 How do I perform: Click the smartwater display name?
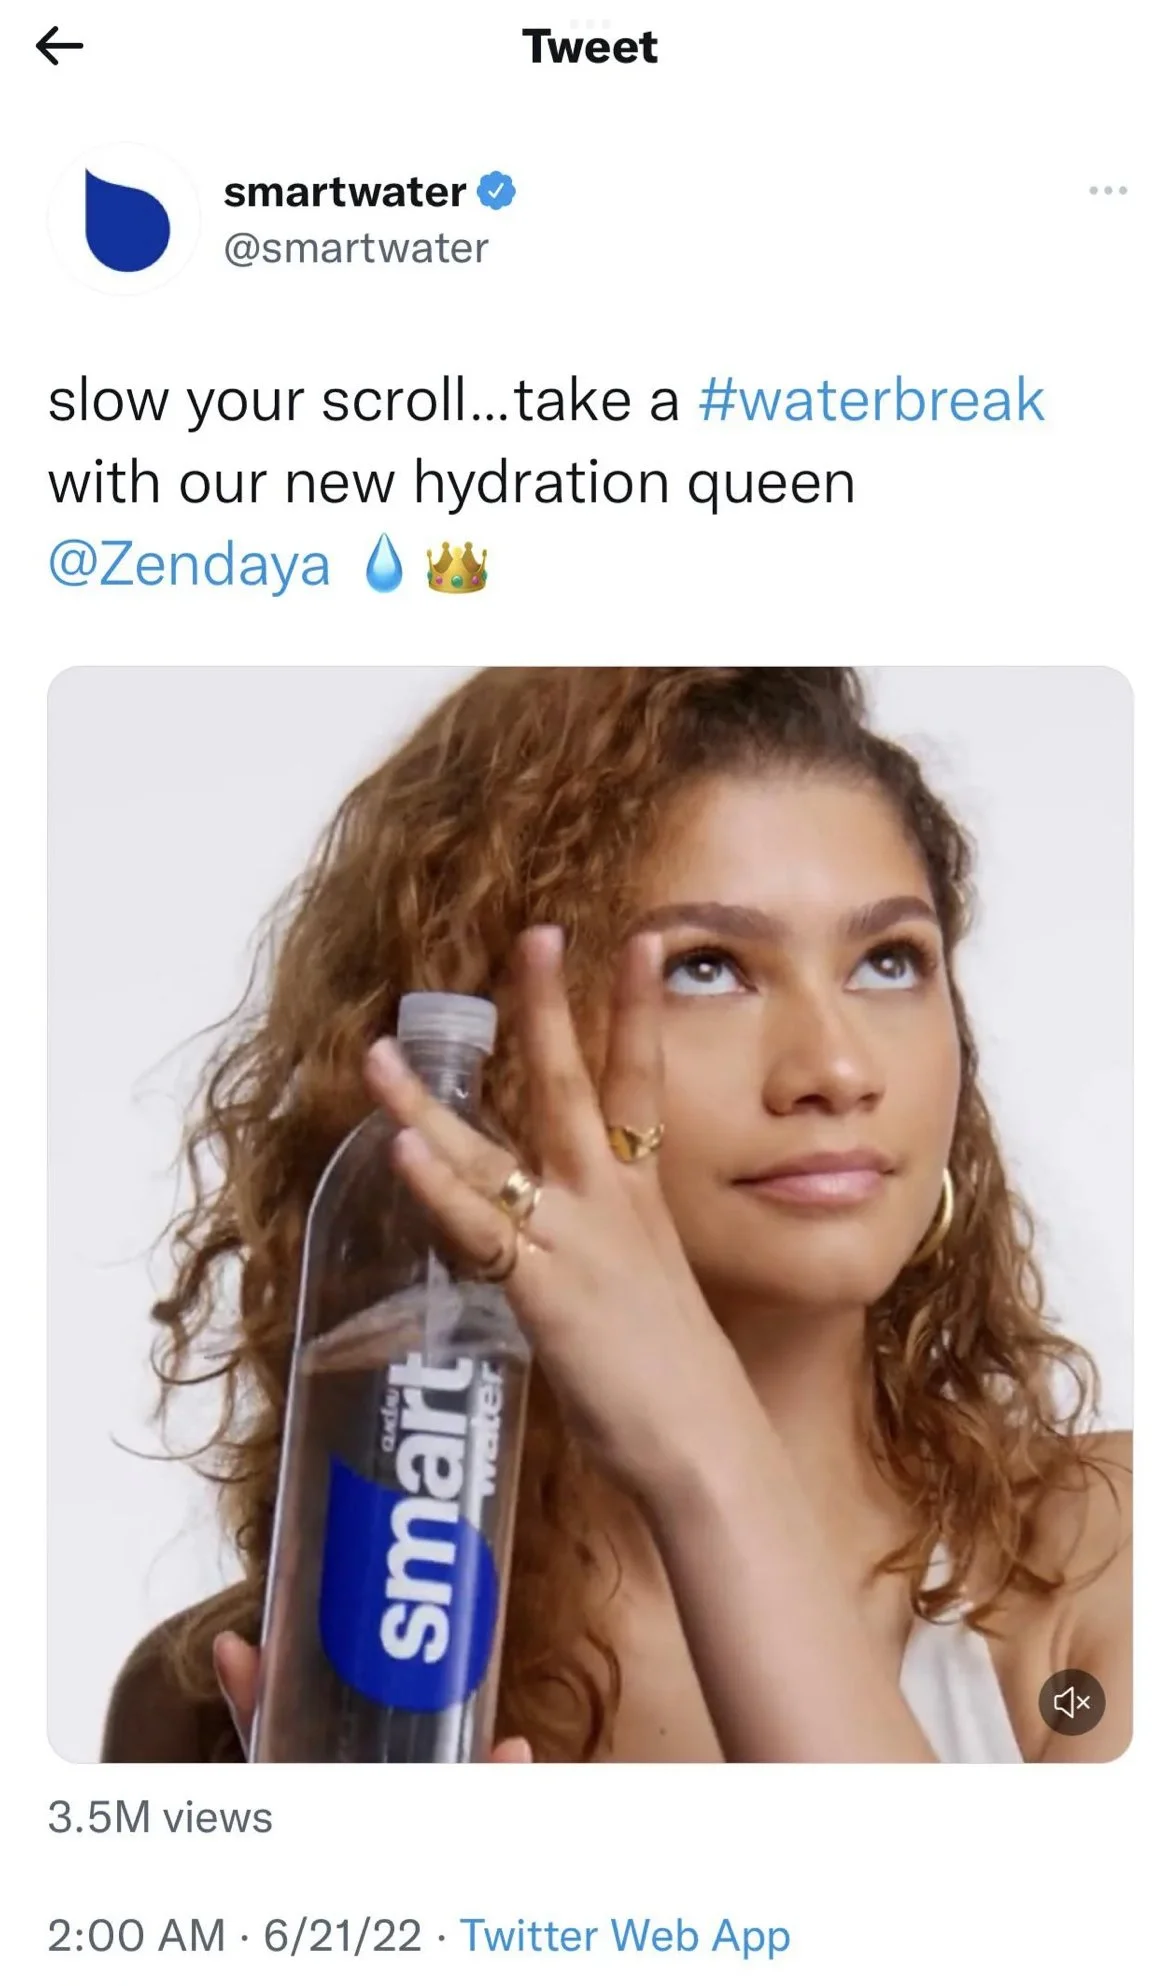pos(345,191)
